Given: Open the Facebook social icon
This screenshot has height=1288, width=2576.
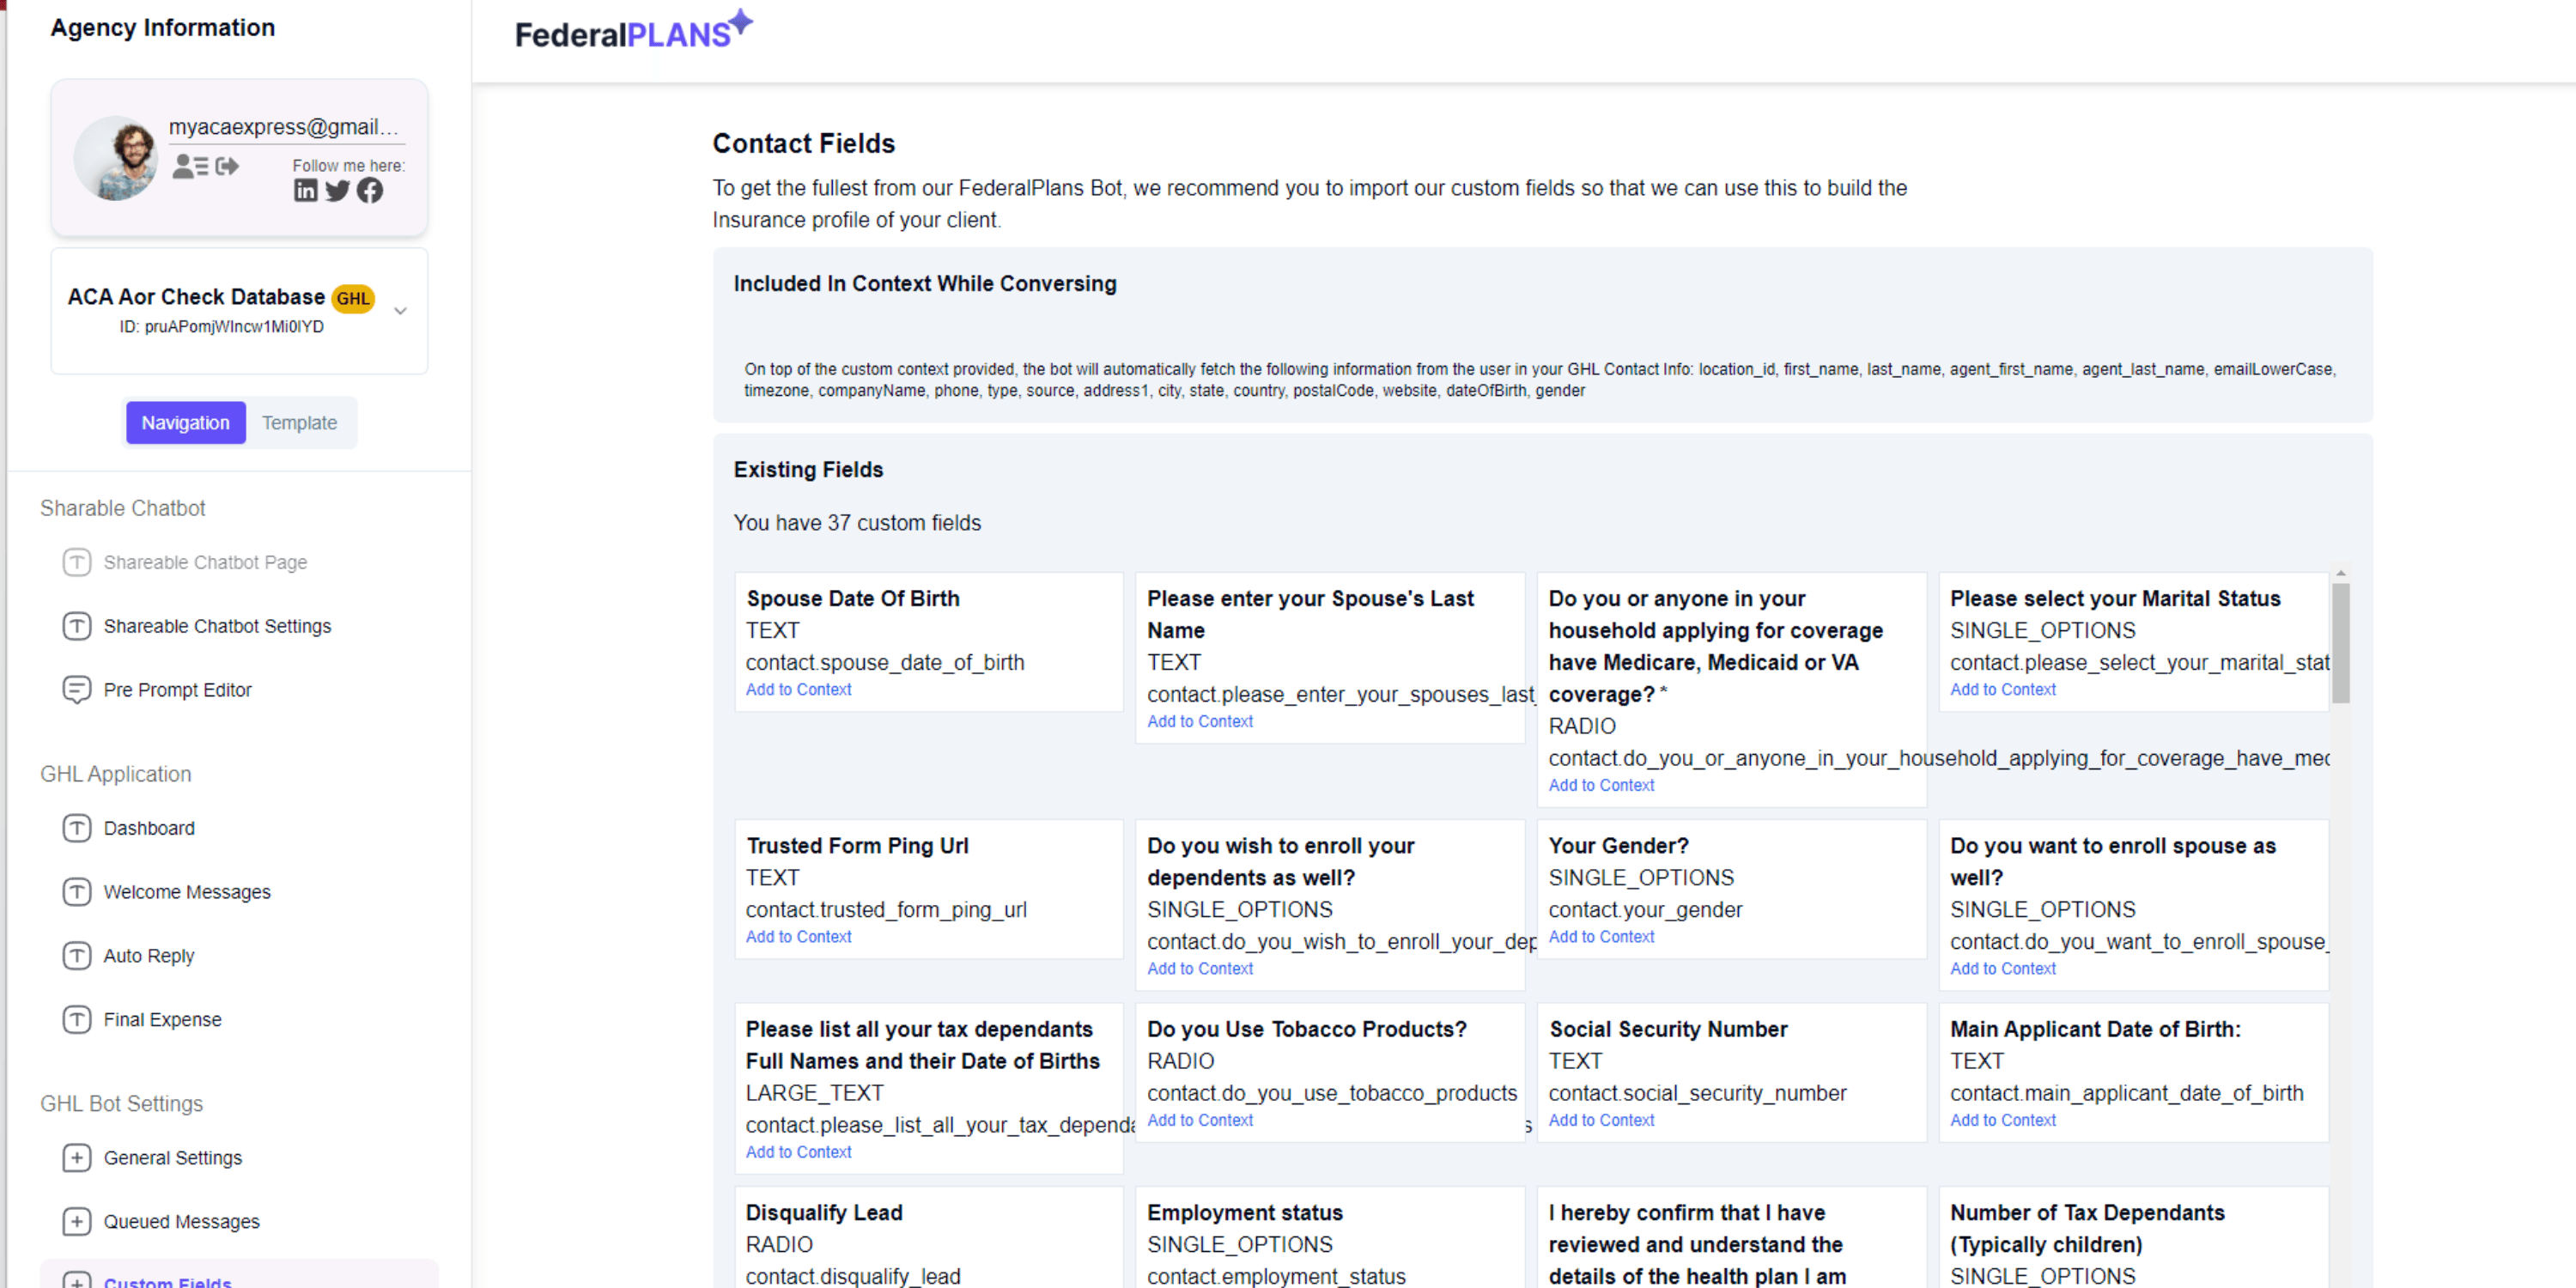Looking at the screenshot, I should pos(370,190).
